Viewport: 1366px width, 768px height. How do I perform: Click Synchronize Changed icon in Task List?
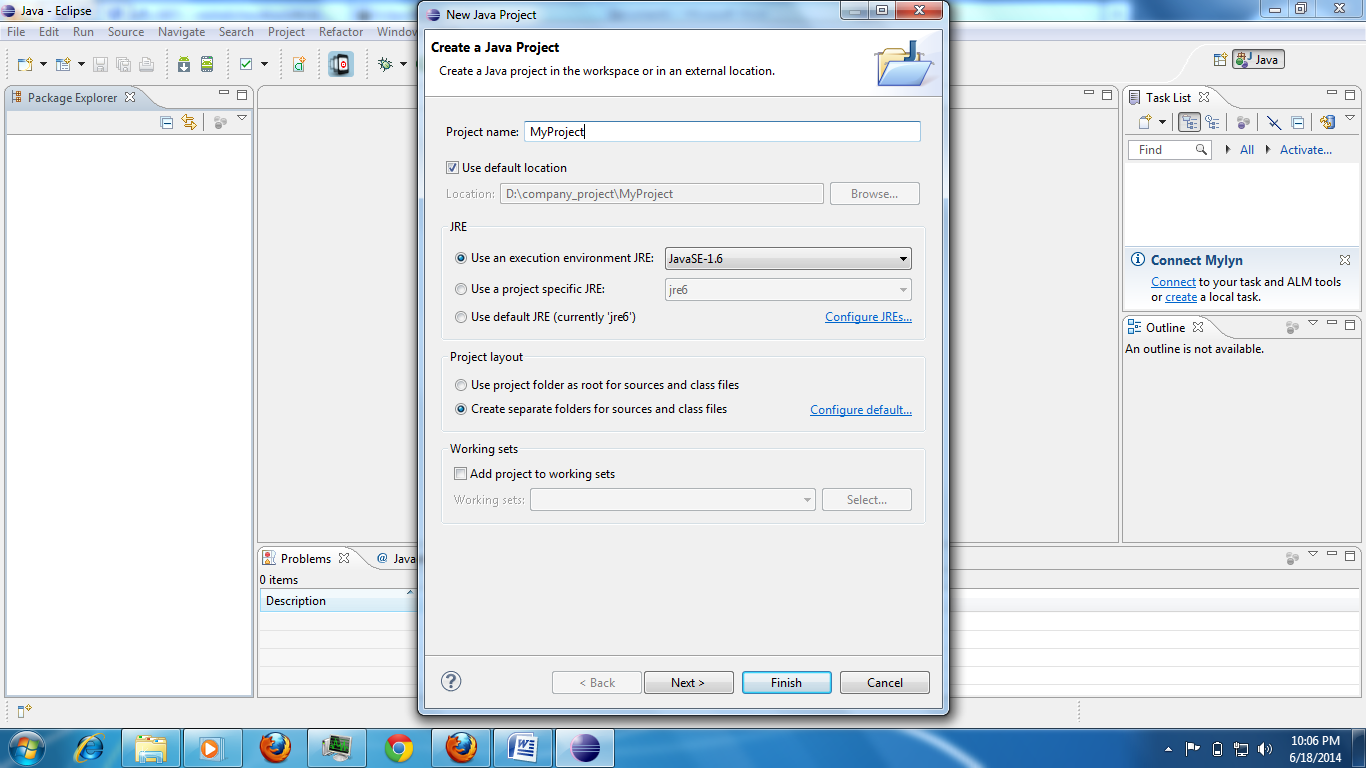[x=1327, y=122]
